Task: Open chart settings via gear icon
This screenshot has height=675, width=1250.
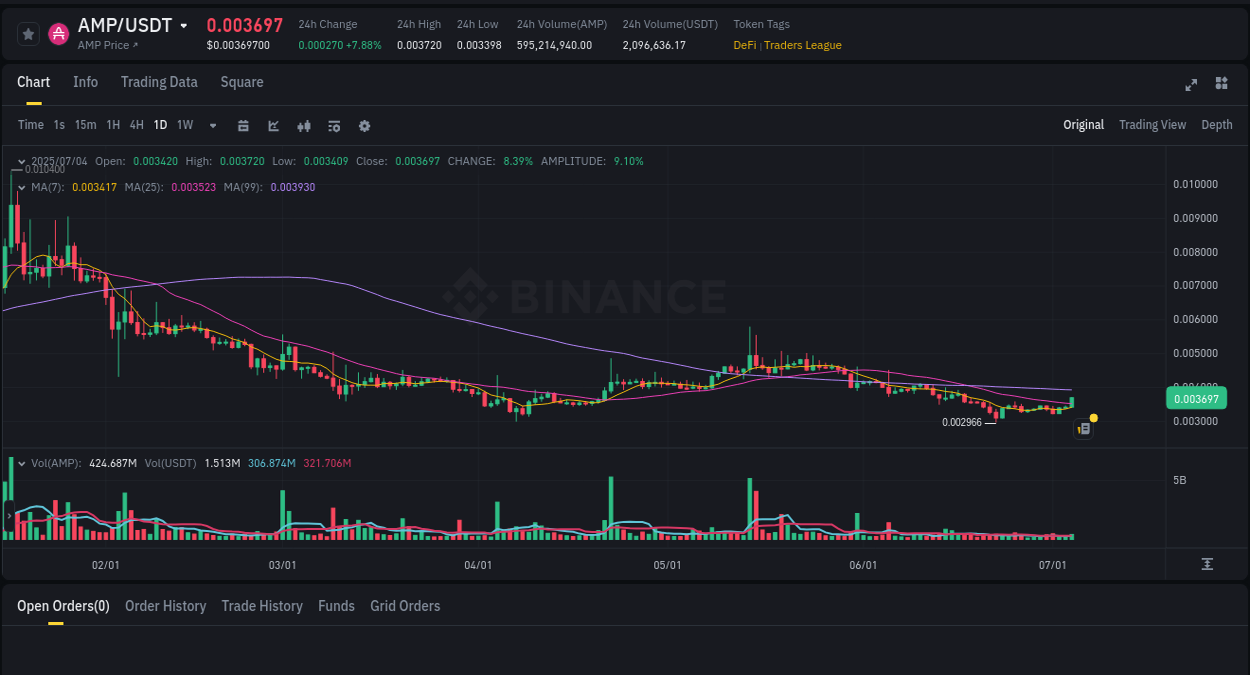Action: [x=364, y=125]
